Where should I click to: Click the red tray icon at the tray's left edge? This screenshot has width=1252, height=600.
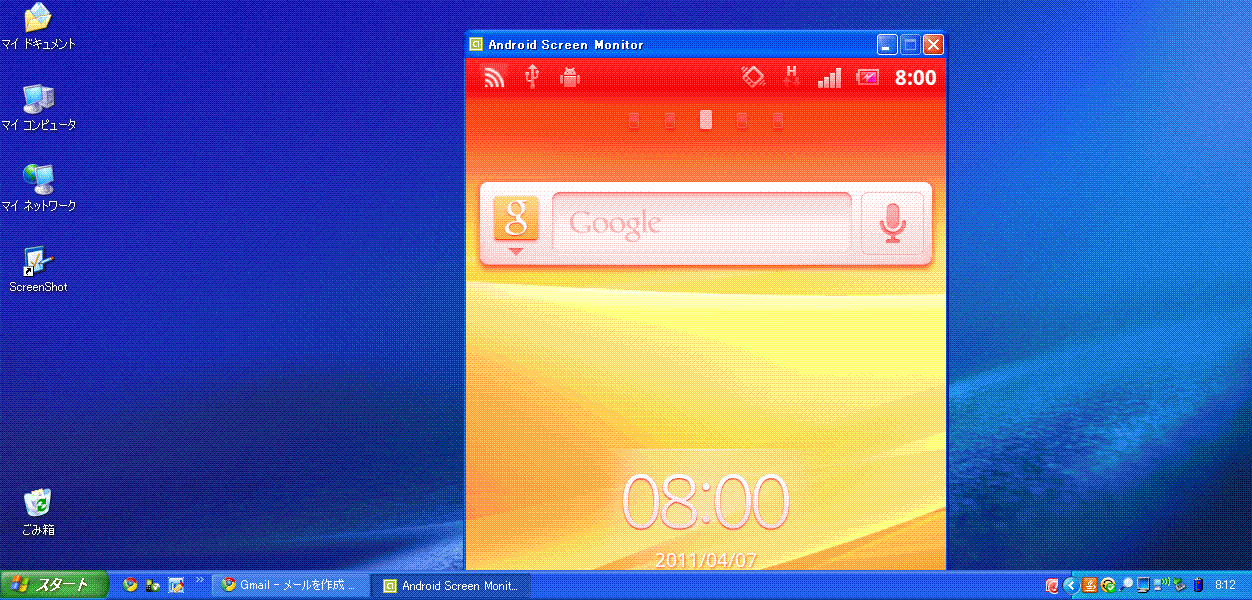(x=1052, y=586)
